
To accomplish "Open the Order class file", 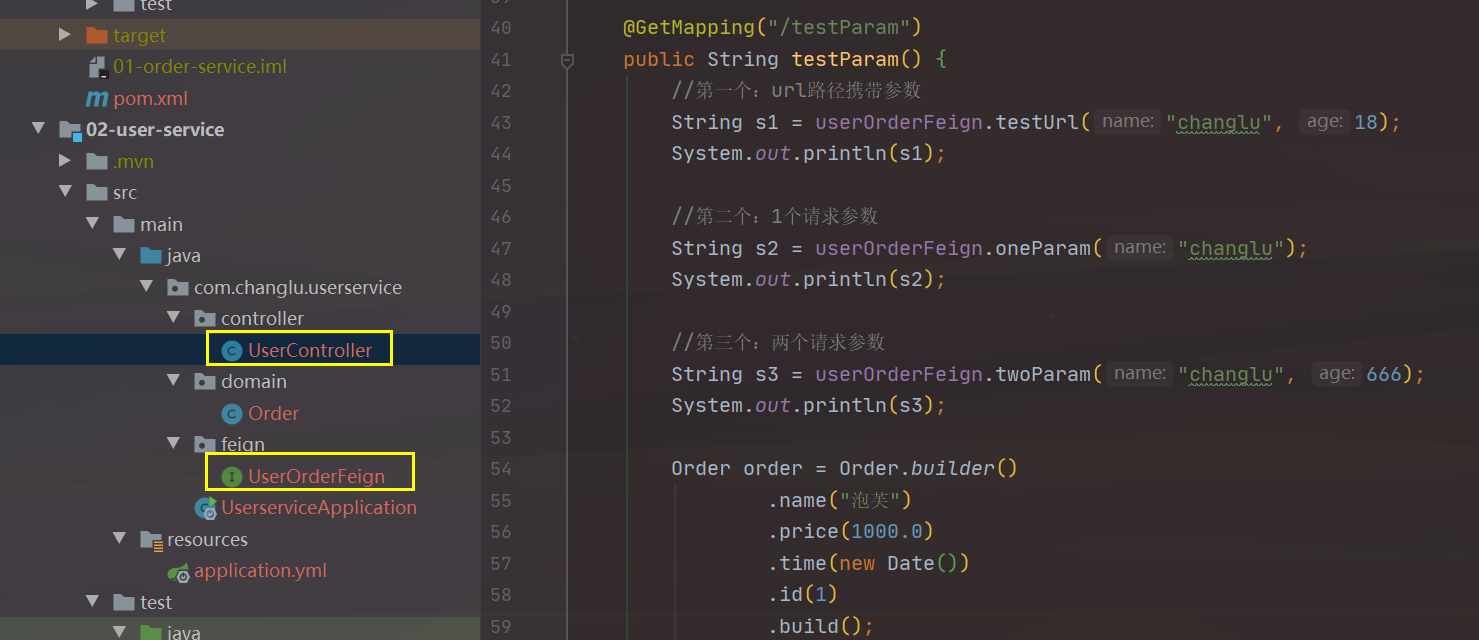I will 274,413.
